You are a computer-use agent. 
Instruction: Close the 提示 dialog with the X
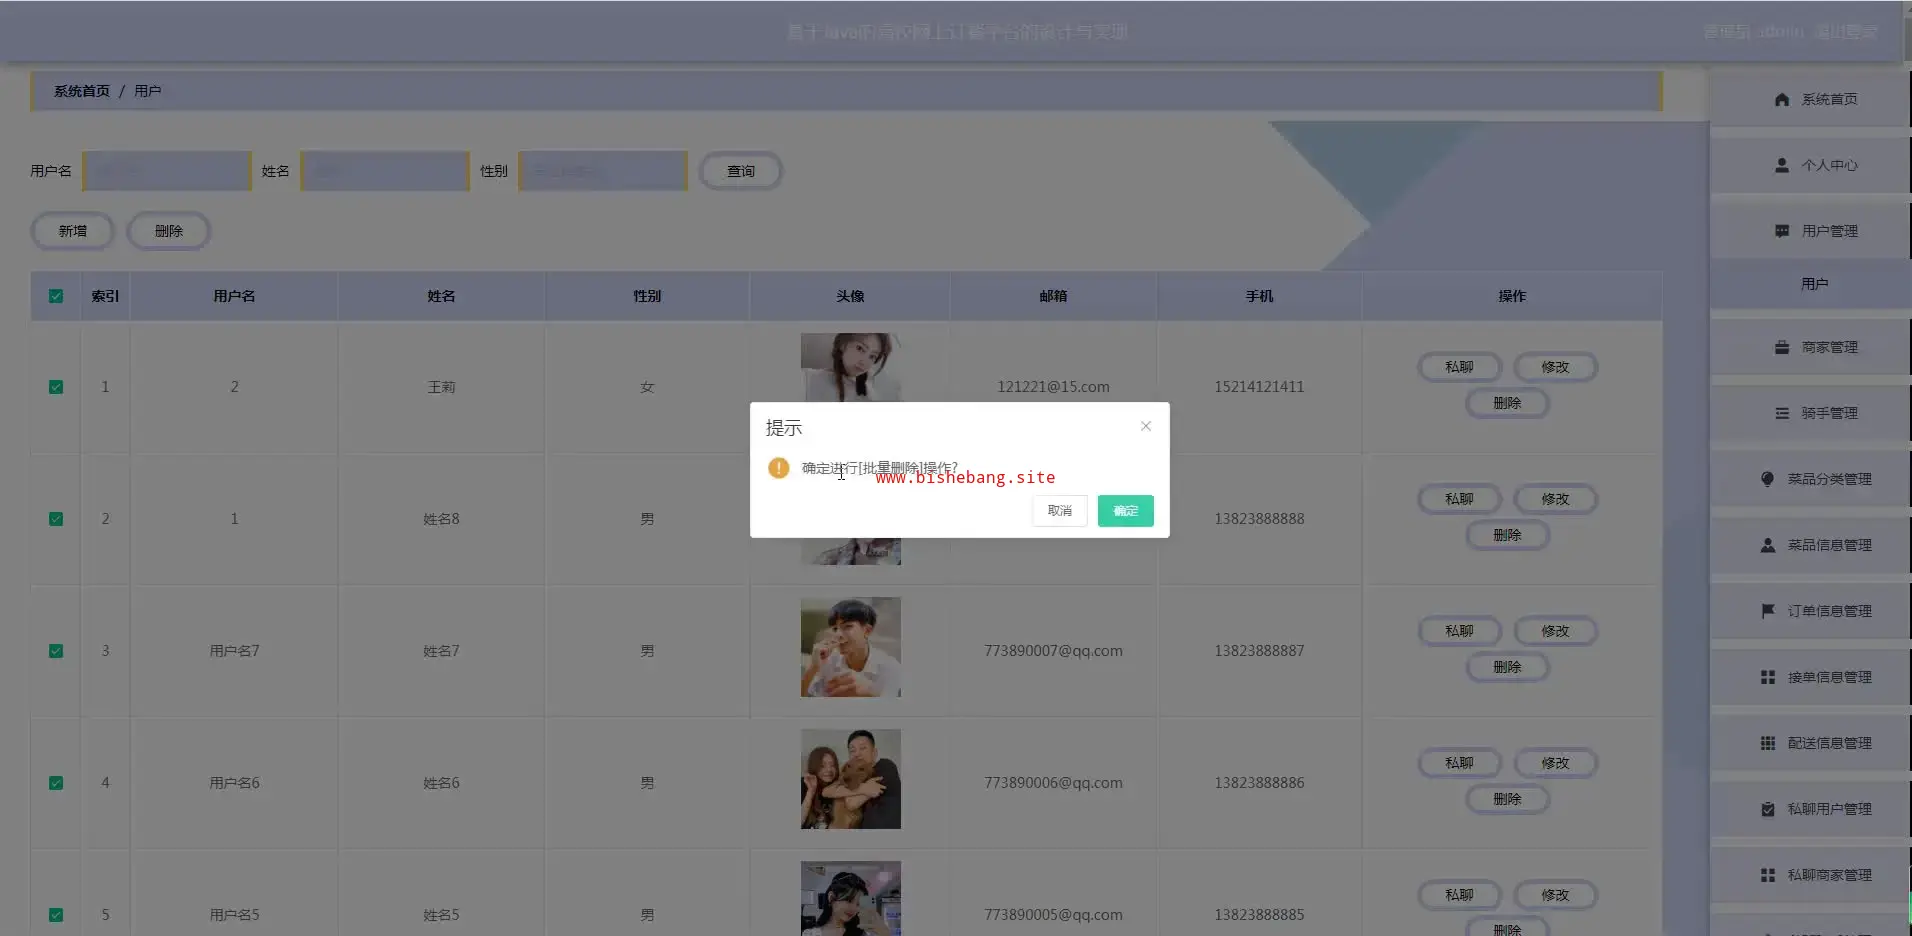(x=1145, y=426)
